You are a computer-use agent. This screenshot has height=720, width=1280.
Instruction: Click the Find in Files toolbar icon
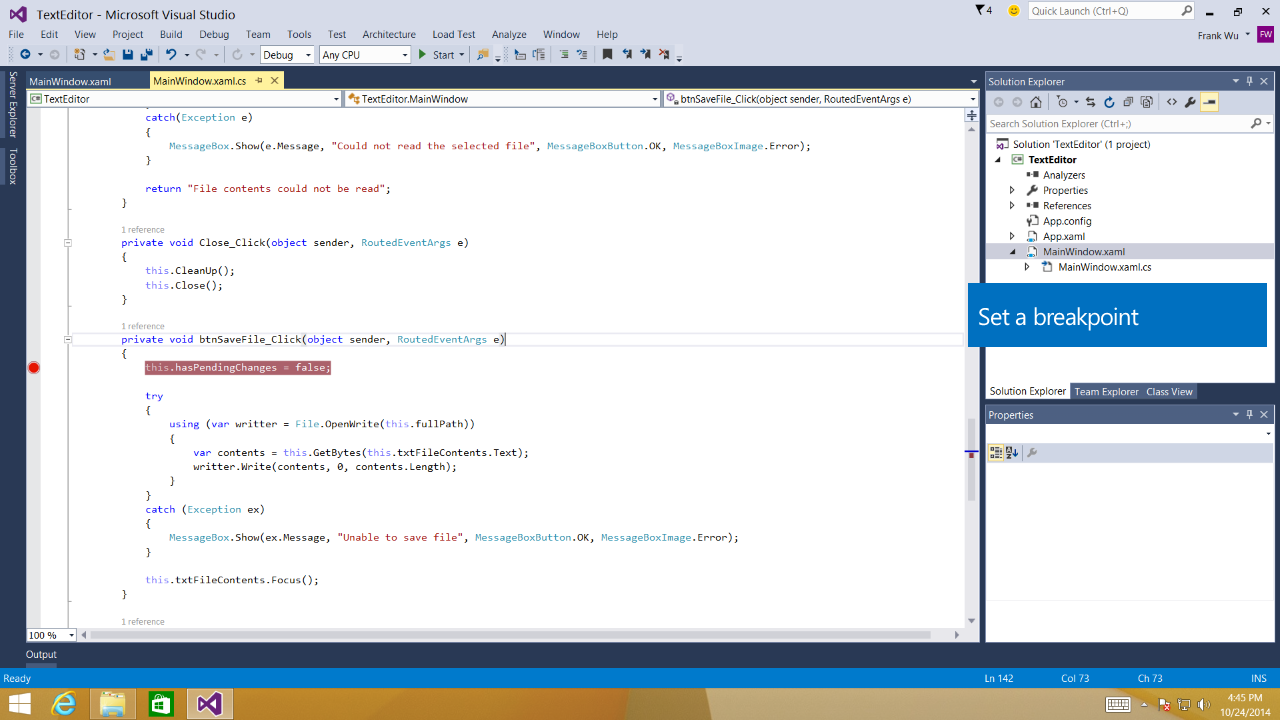point(483,55)
